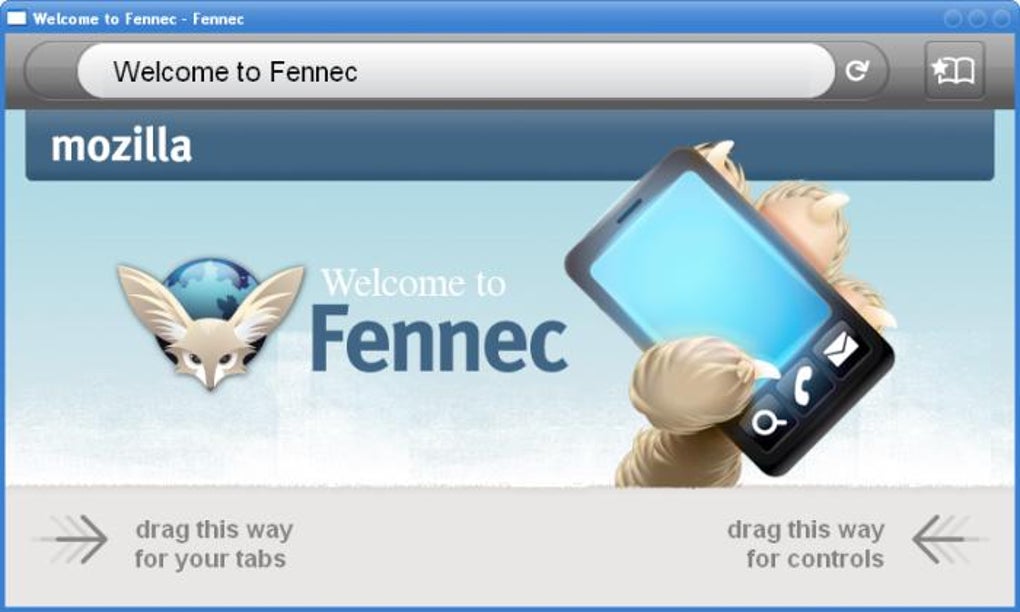Focus the Welcome to Fennec address bar
Viewport: 1020px width, 612px height.
[455, 71]
